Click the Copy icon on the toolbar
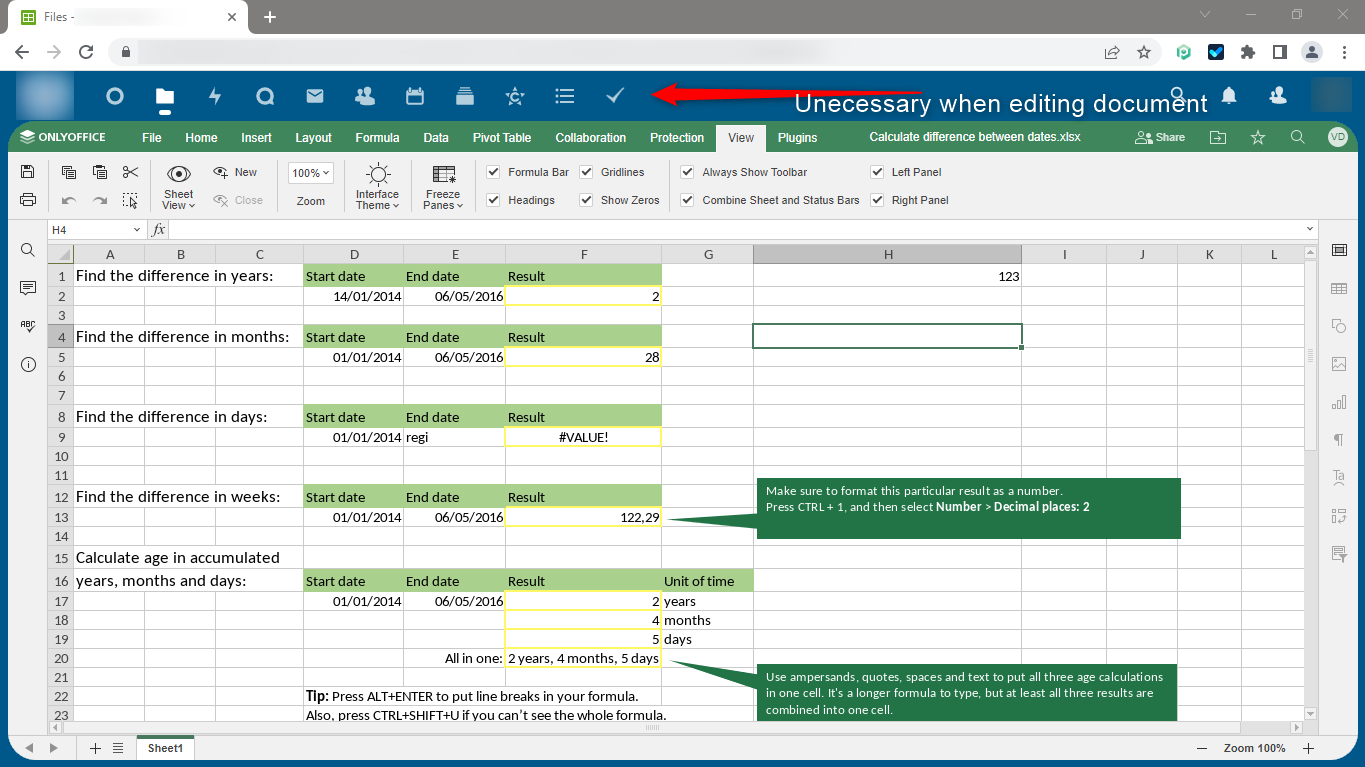 (x=68, y=172)
